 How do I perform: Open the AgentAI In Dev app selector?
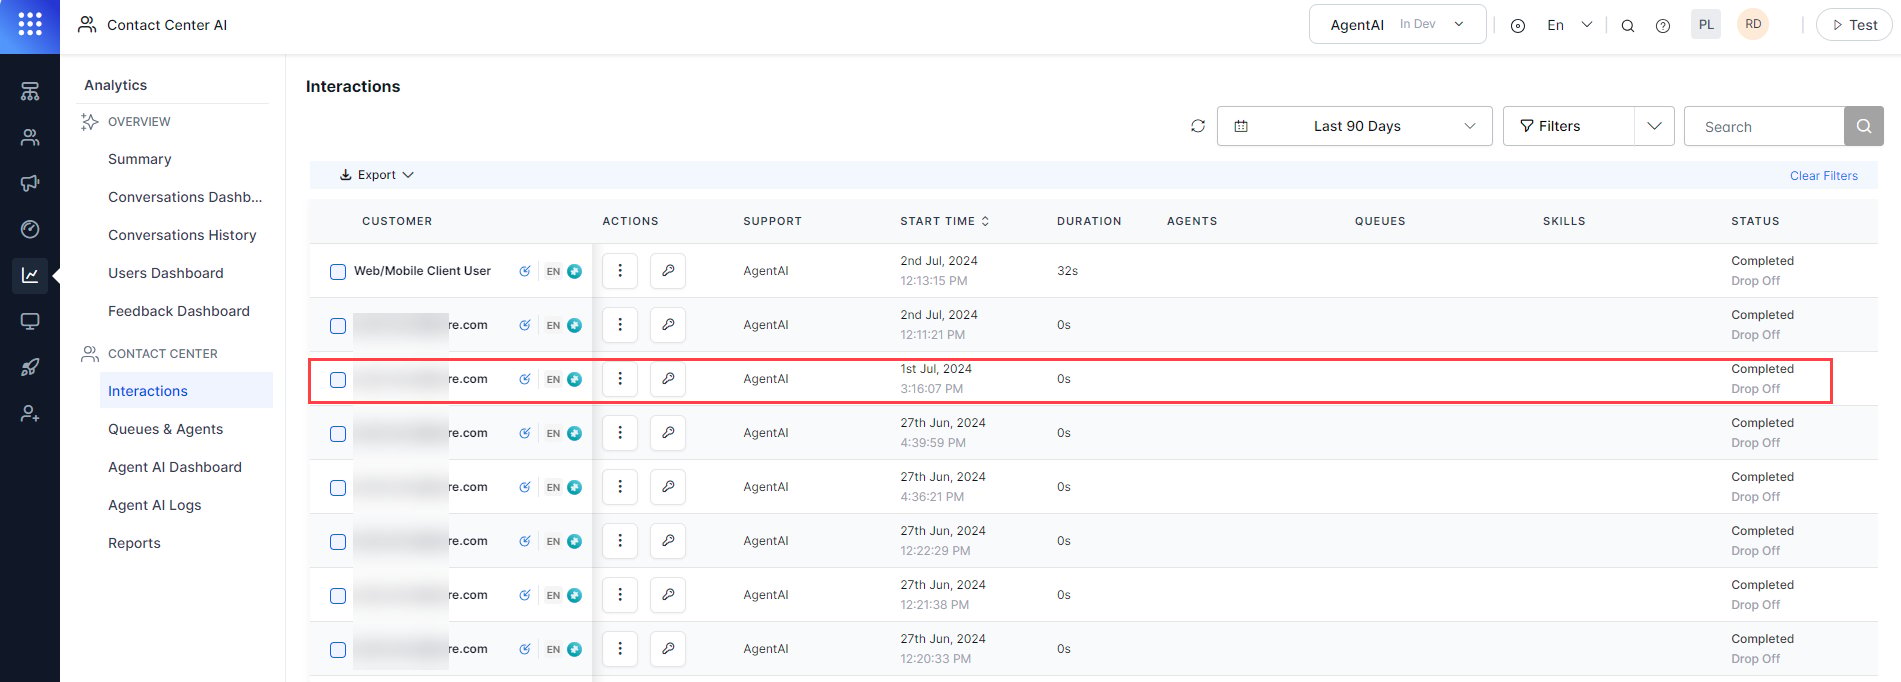pos(1397,25)
